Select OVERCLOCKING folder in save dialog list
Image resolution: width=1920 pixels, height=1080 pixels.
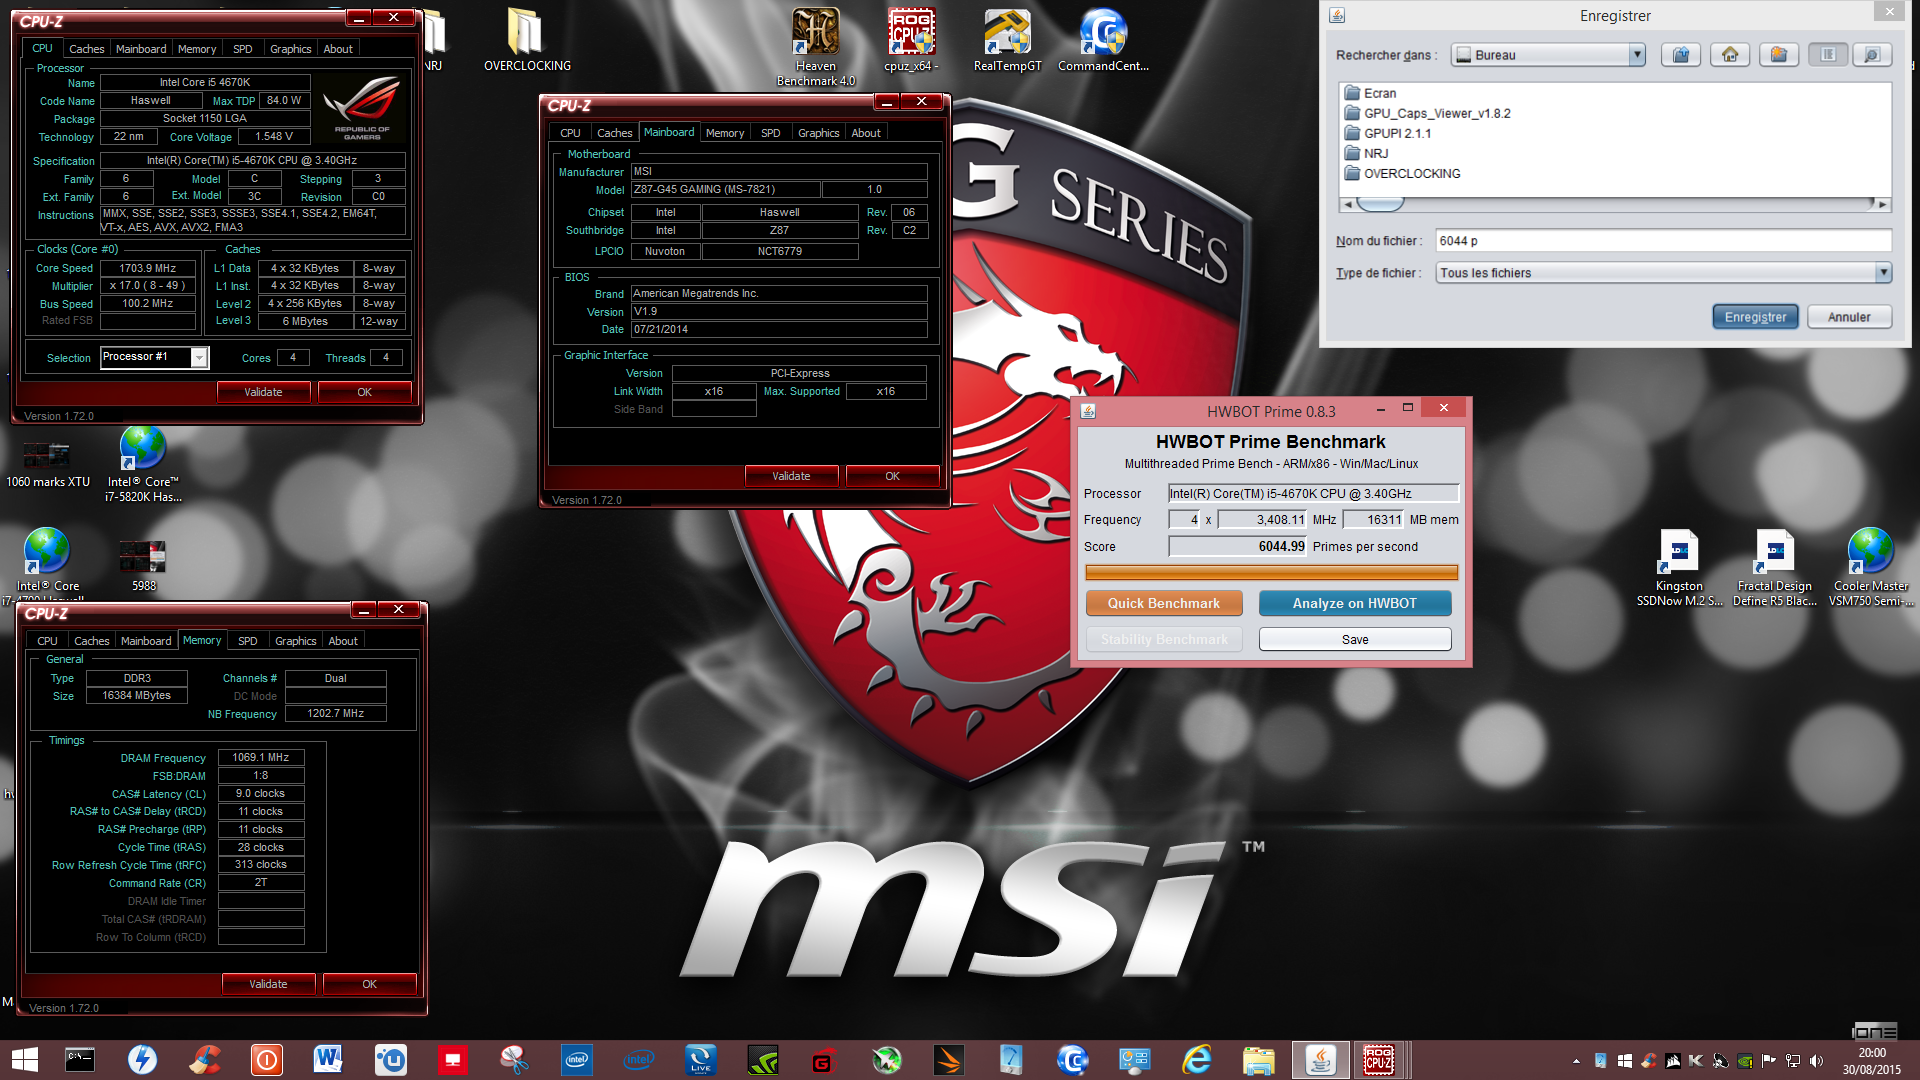point(1402,173)
